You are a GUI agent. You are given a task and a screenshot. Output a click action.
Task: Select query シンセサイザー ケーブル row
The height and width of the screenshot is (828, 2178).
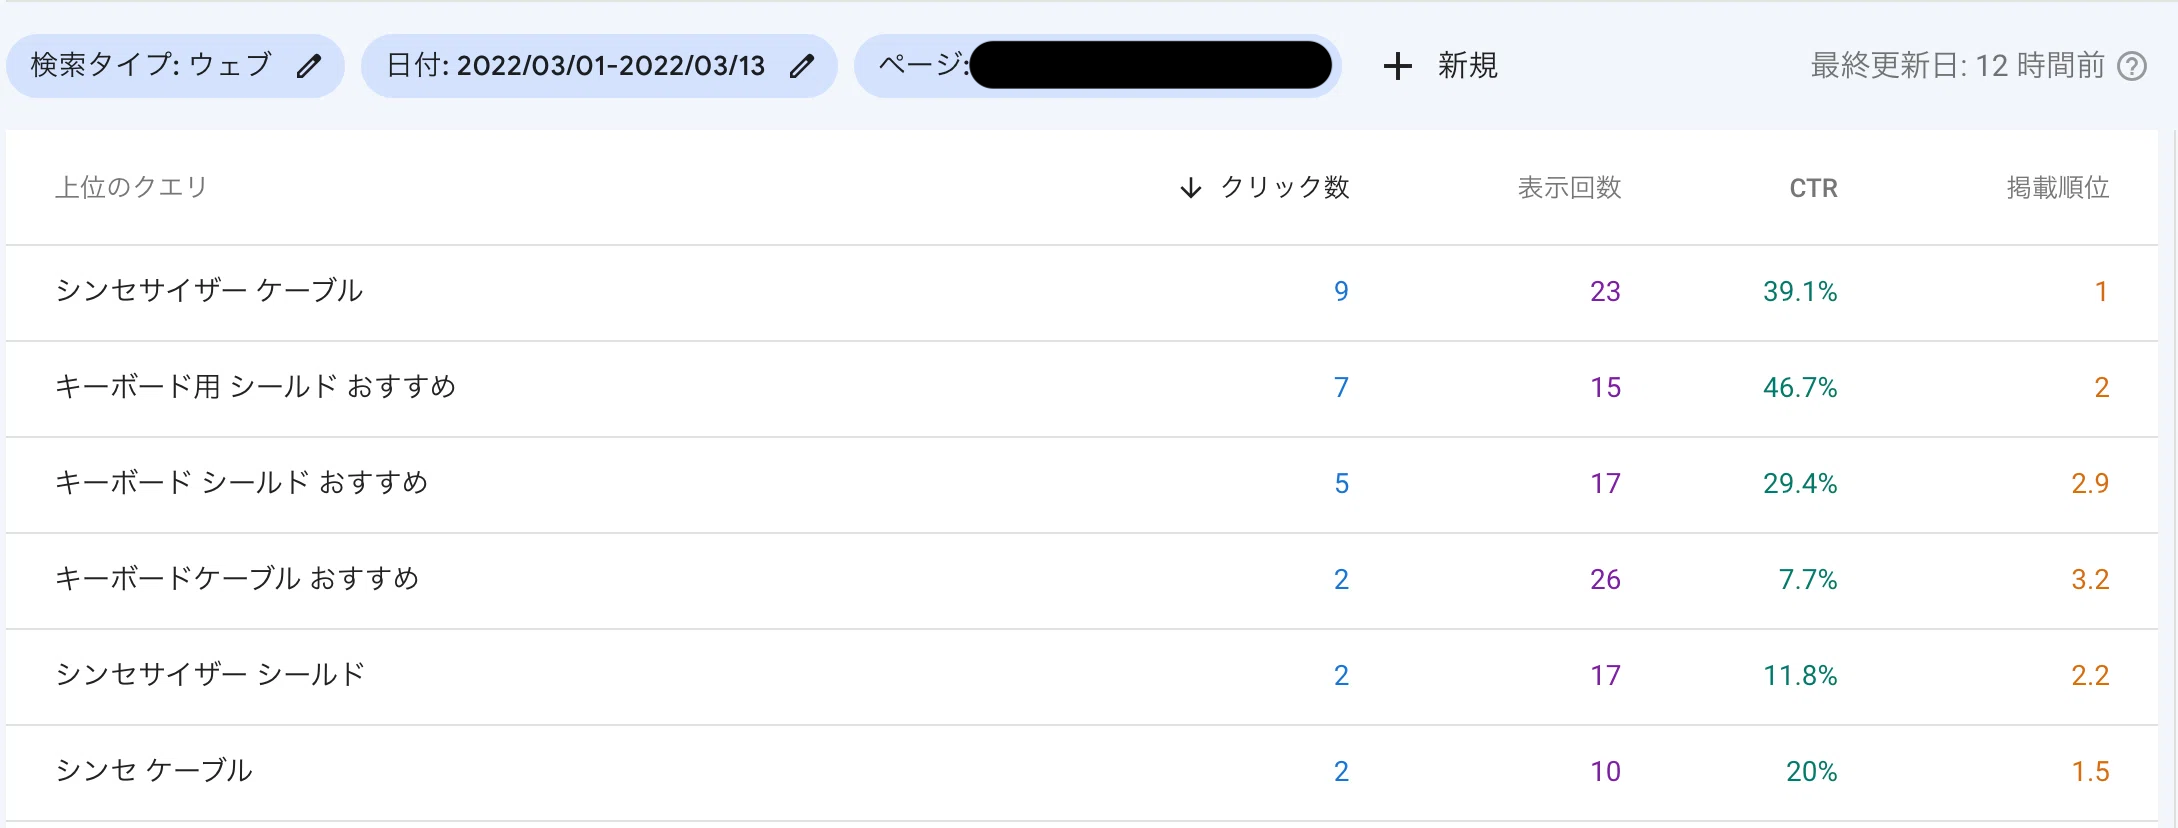[1082, 292]
